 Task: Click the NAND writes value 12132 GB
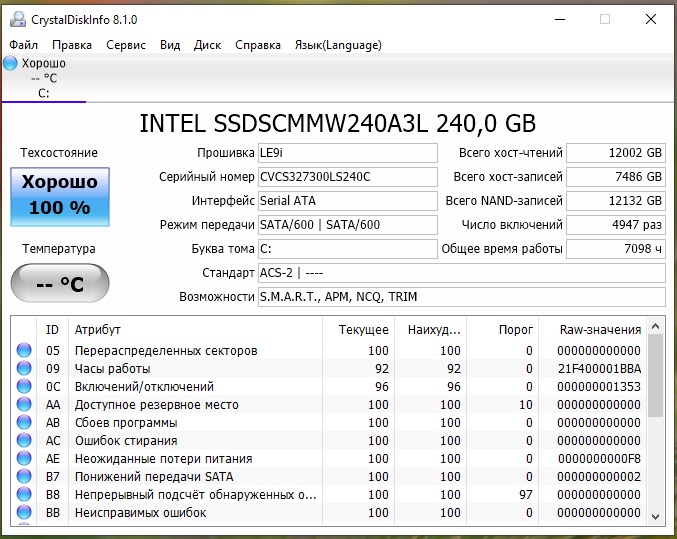(616, 201)
